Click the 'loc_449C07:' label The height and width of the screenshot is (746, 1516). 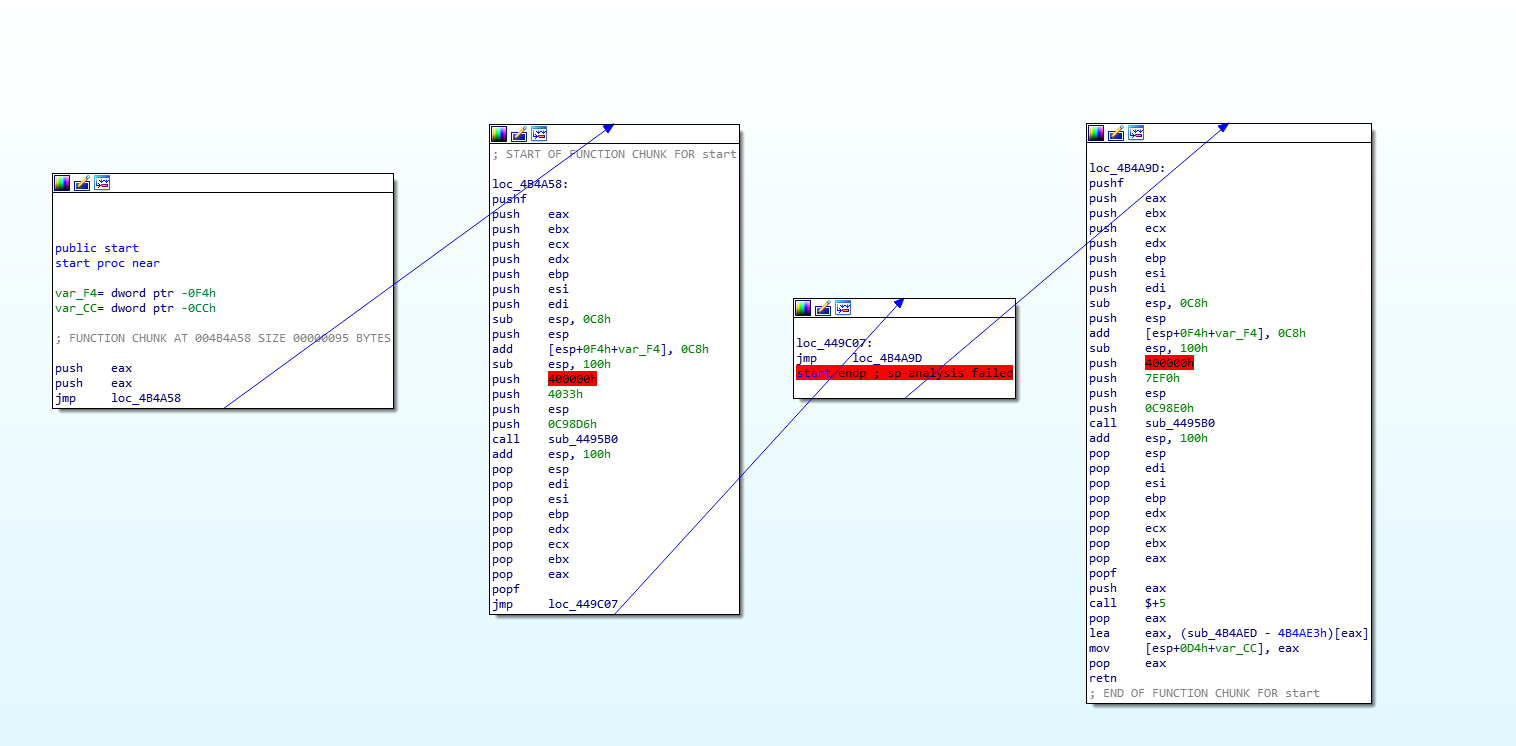click(x=835, y=343)
